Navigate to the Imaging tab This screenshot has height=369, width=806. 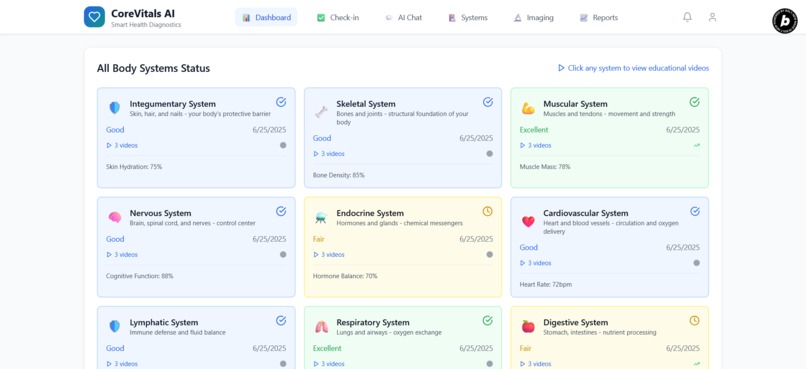click(534, 17)
